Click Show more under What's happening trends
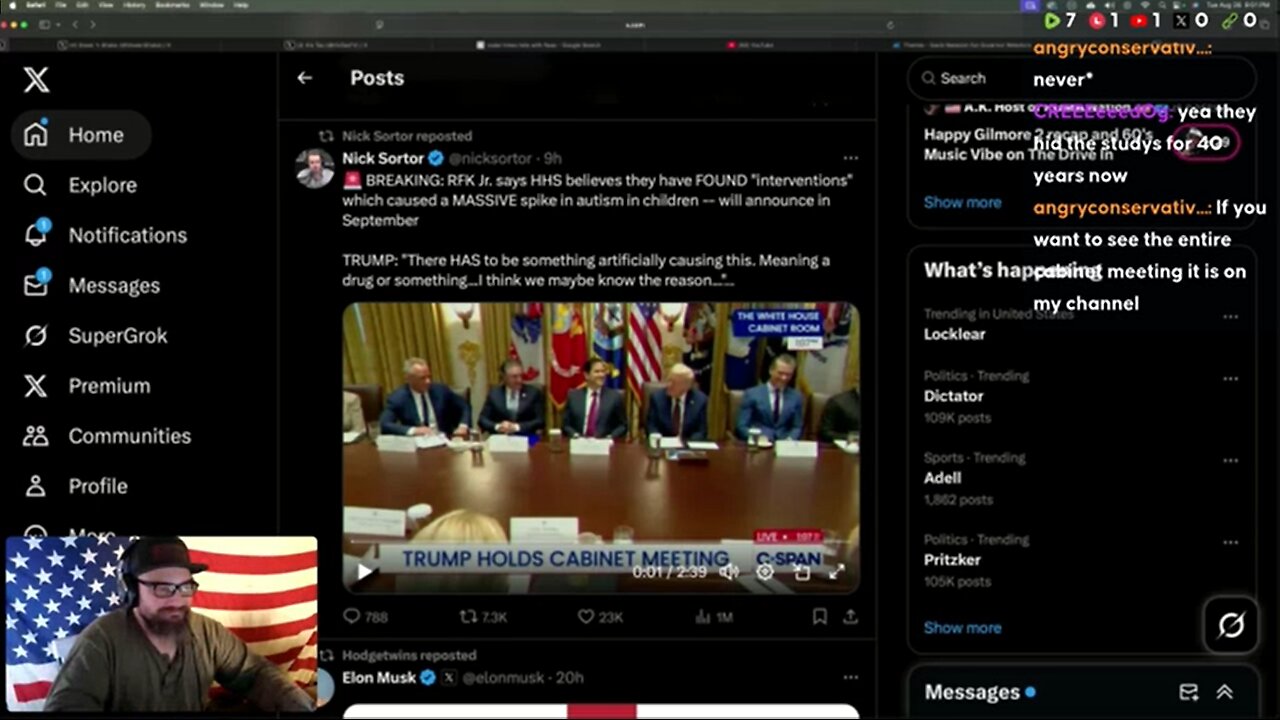The width and height of the screenshot is (1280, 720). click(x=962, y=627)
